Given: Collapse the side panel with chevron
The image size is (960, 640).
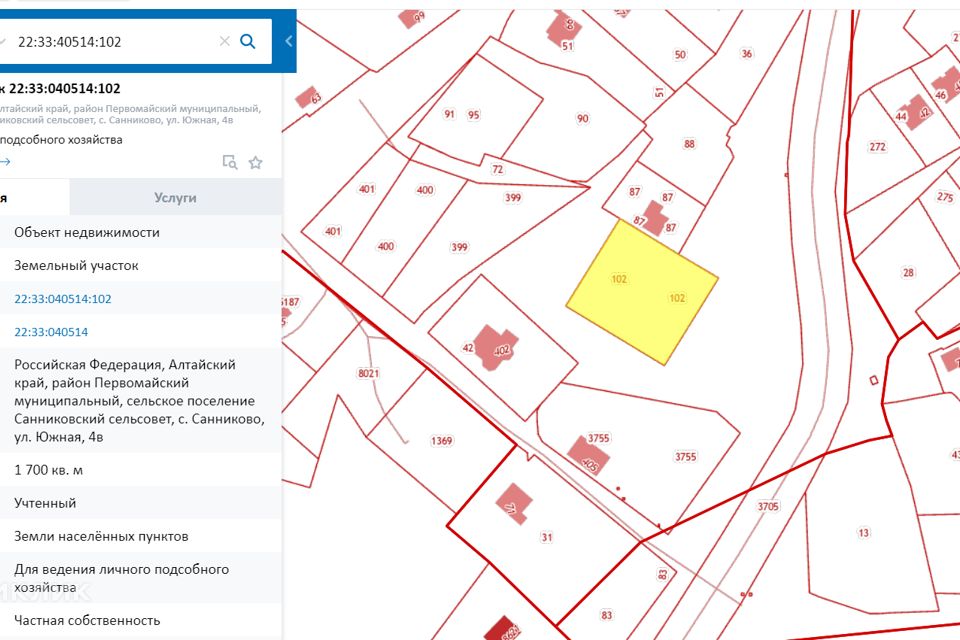Looking at the screenshot, I should 288,41.
